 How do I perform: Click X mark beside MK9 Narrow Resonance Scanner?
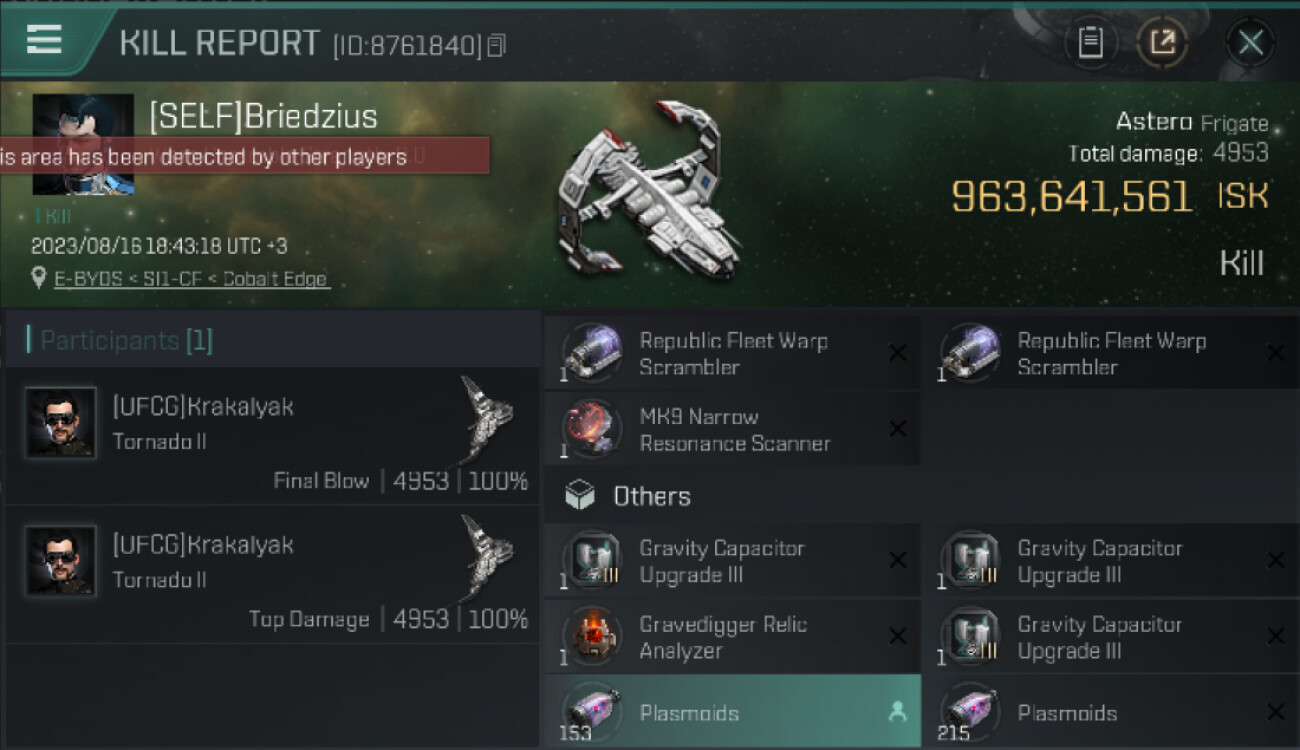tap(897, 429)
